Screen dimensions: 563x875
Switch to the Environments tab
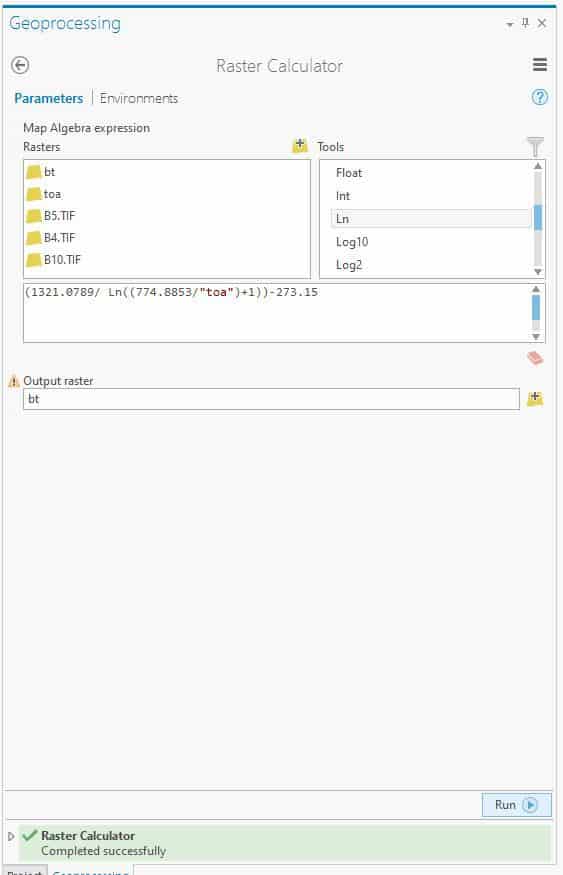[139, 99]
